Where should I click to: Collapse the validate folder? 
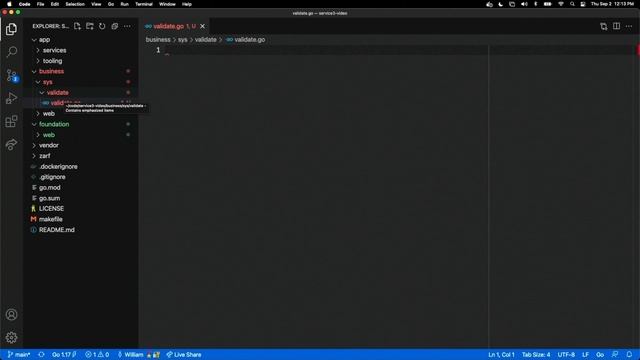click(81, 93)
